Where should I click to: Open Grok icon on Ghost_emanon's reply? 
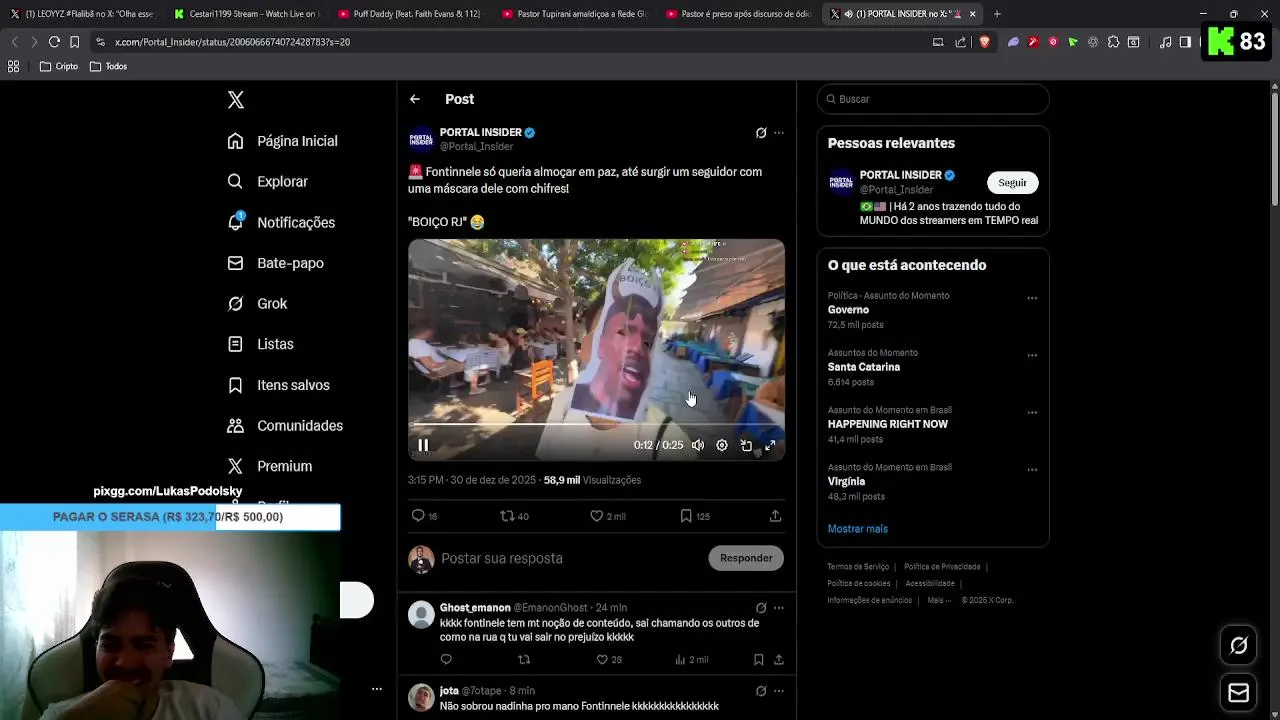pos(761,608)
